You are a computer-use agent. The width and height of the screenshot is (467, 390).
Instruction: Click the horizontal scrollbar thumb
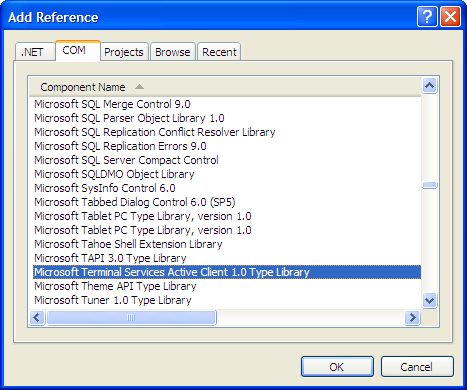pyautogui.click(x=131, y=317)
